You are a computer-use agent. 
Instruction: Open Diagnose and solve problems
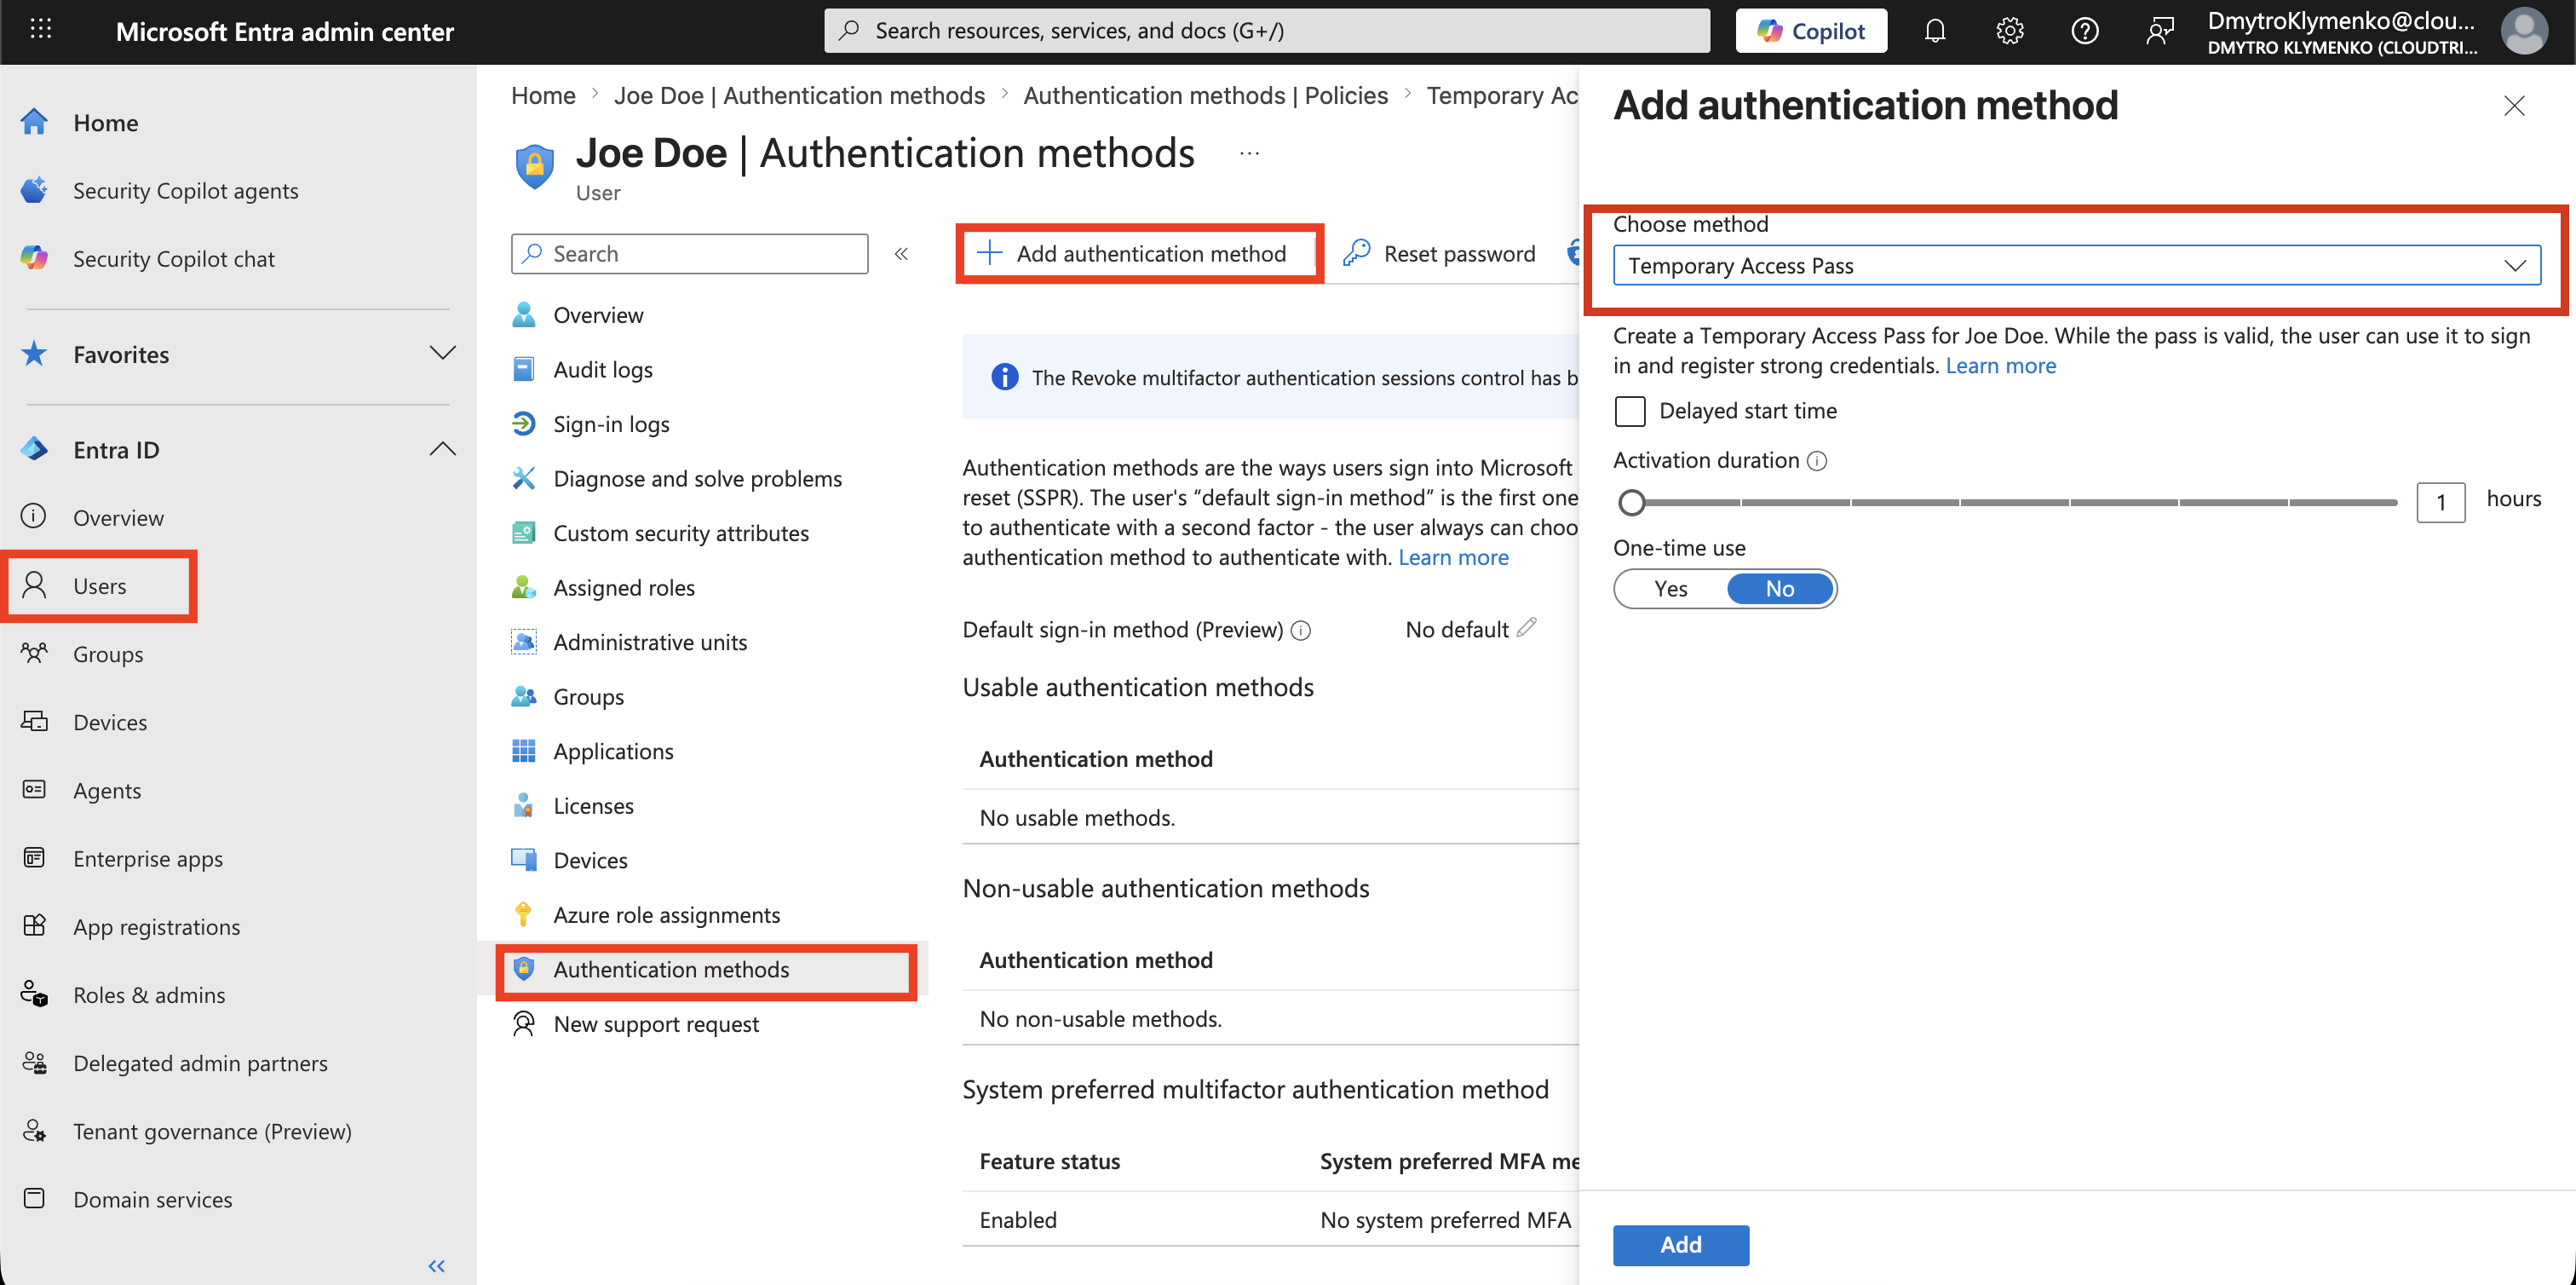(x=697, y=478)
